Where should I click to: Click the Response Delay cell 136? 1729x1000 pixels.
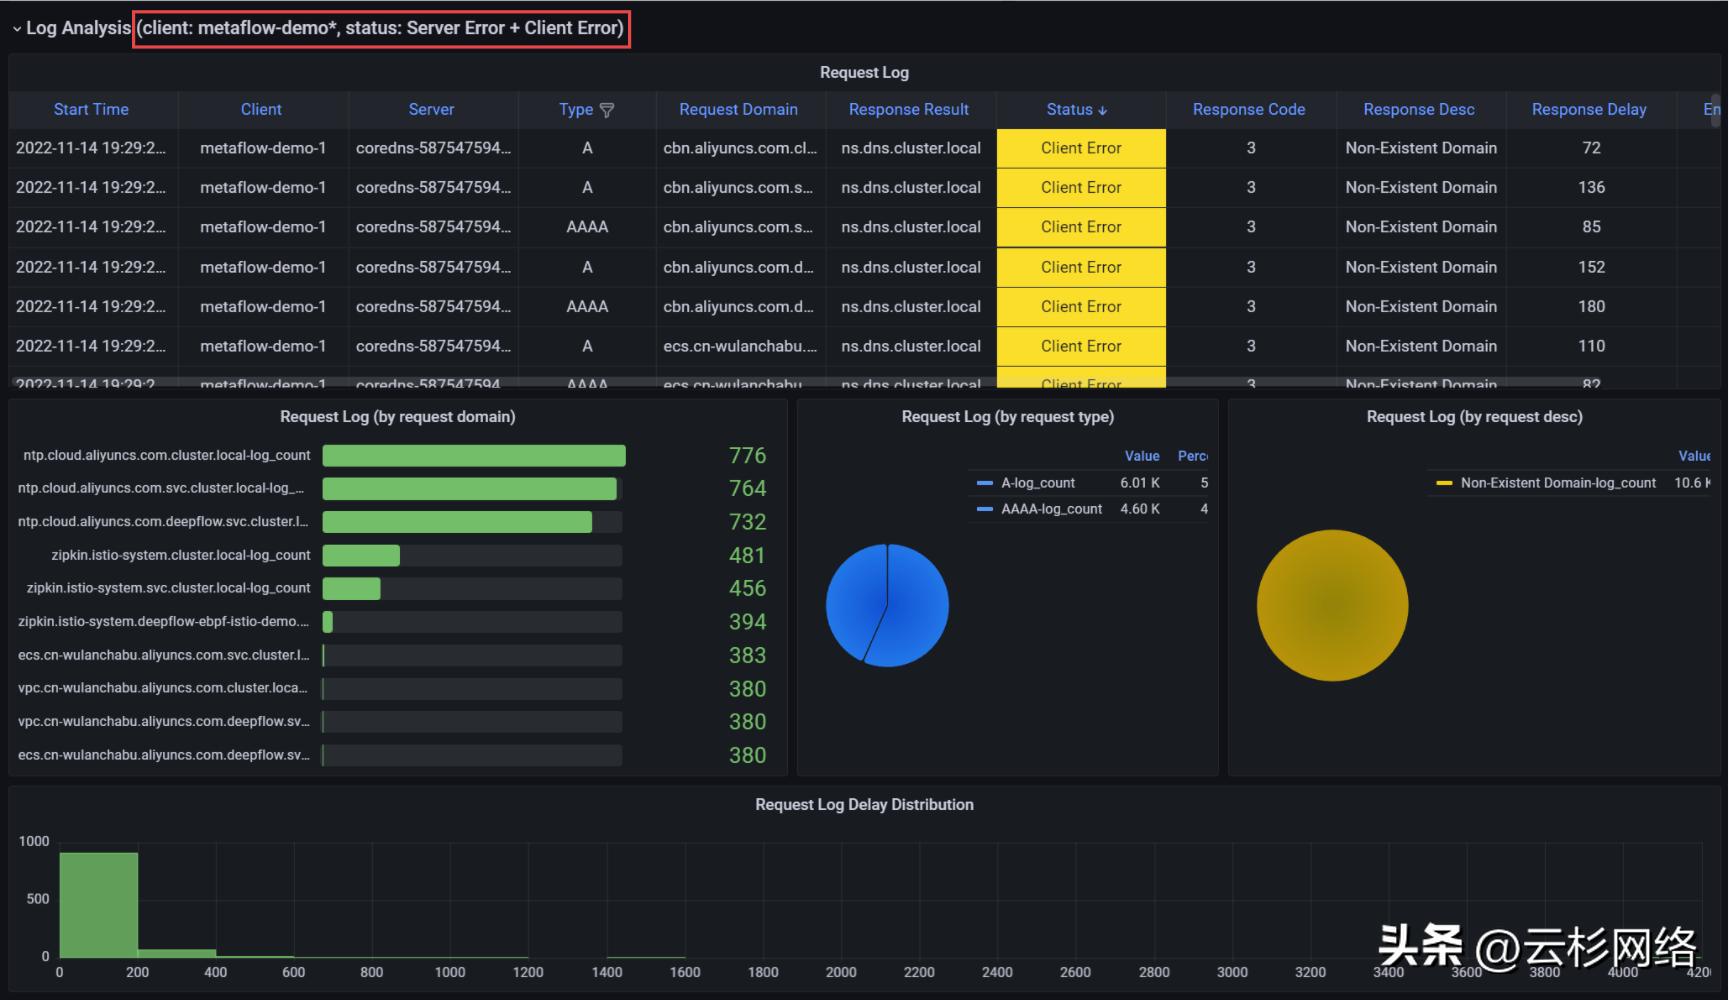[x=1591, y=187]
